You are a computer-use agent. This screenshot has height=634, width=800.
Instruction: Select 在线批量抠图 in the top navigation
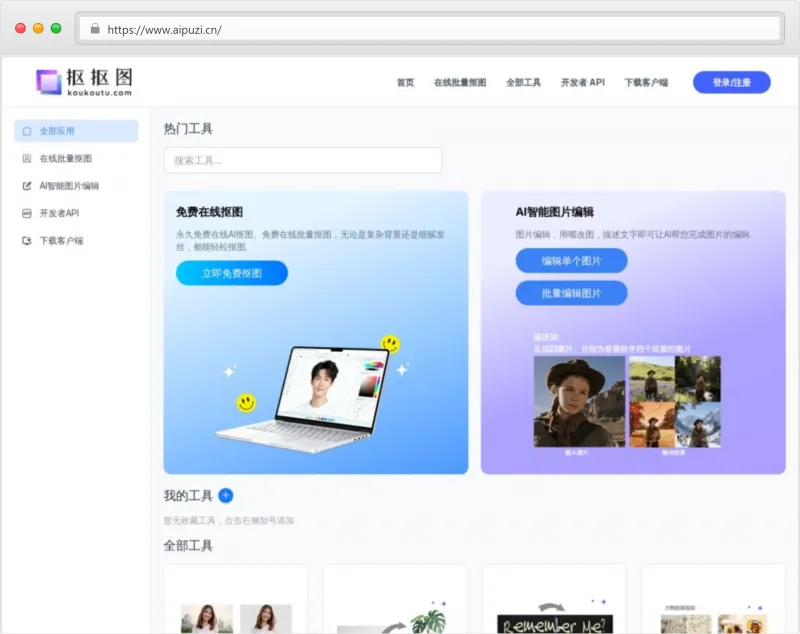tap(458, 82)
